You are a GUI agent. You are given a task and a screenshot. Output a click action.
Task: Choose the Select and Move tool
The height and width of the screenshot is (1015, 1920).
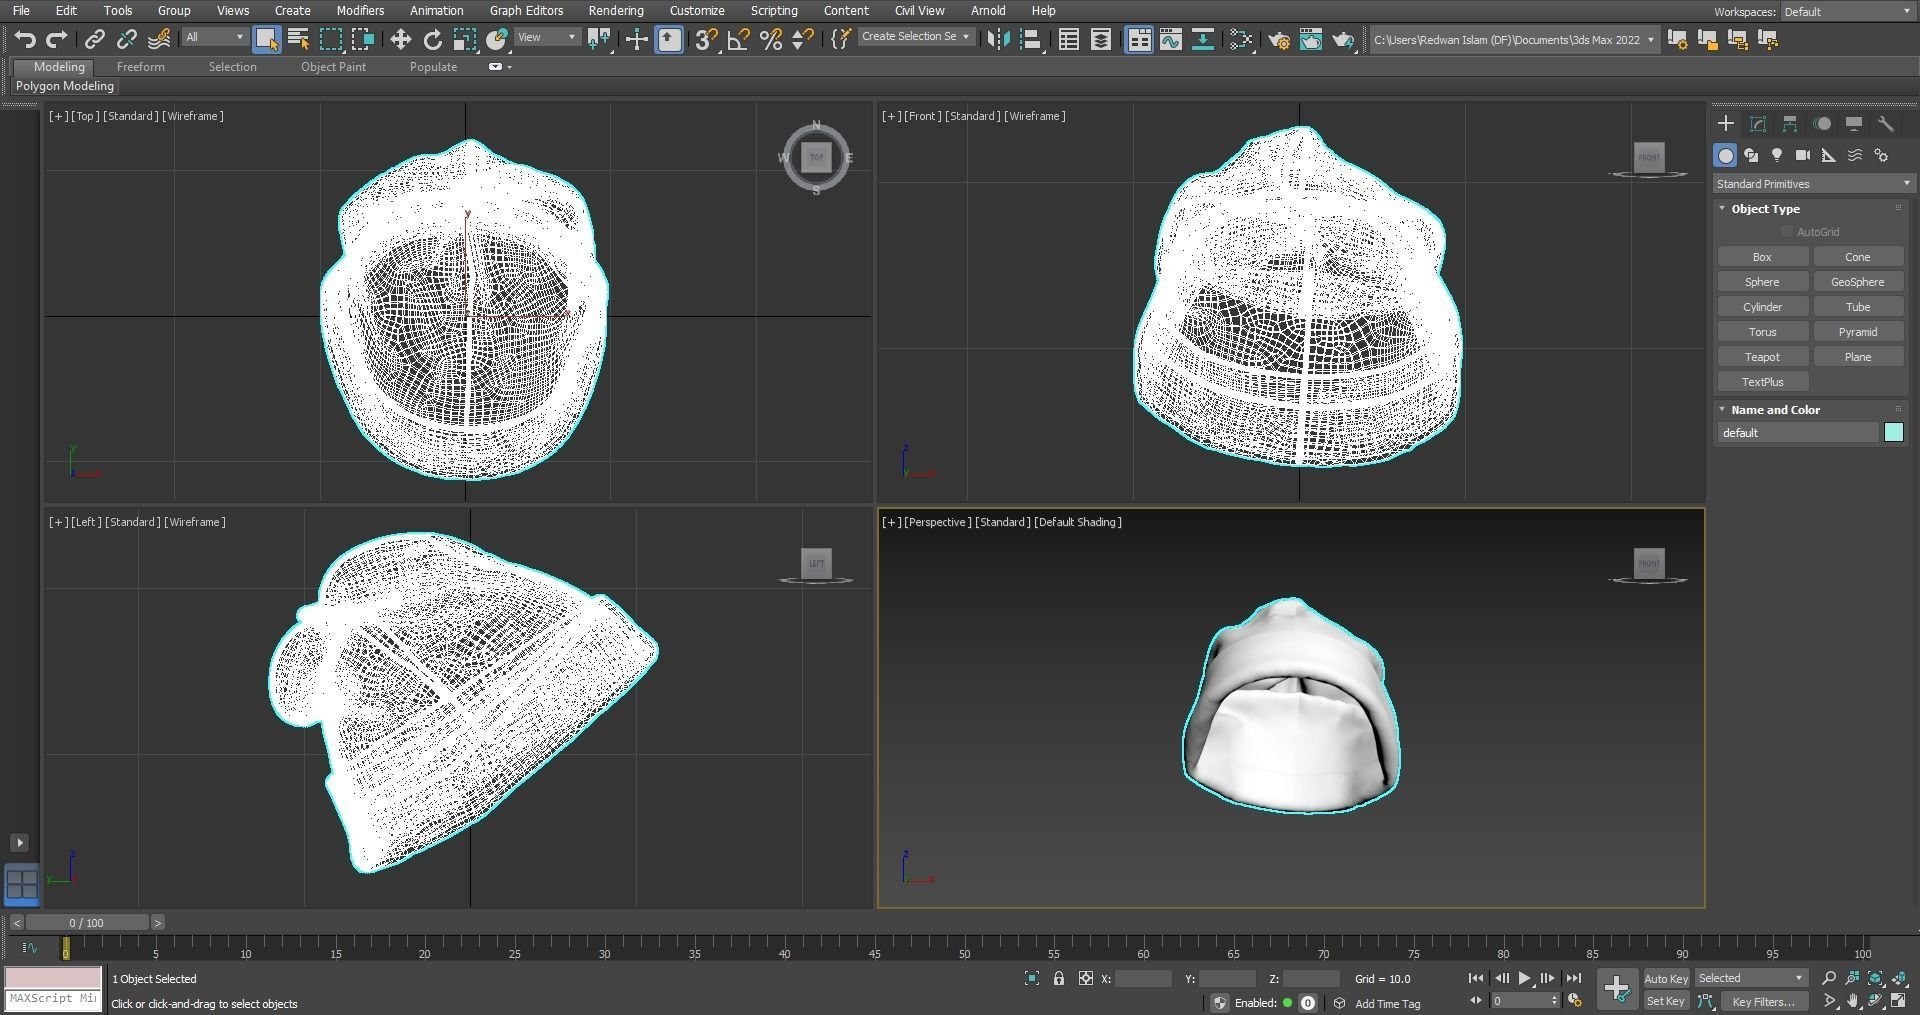coord(400,39)
